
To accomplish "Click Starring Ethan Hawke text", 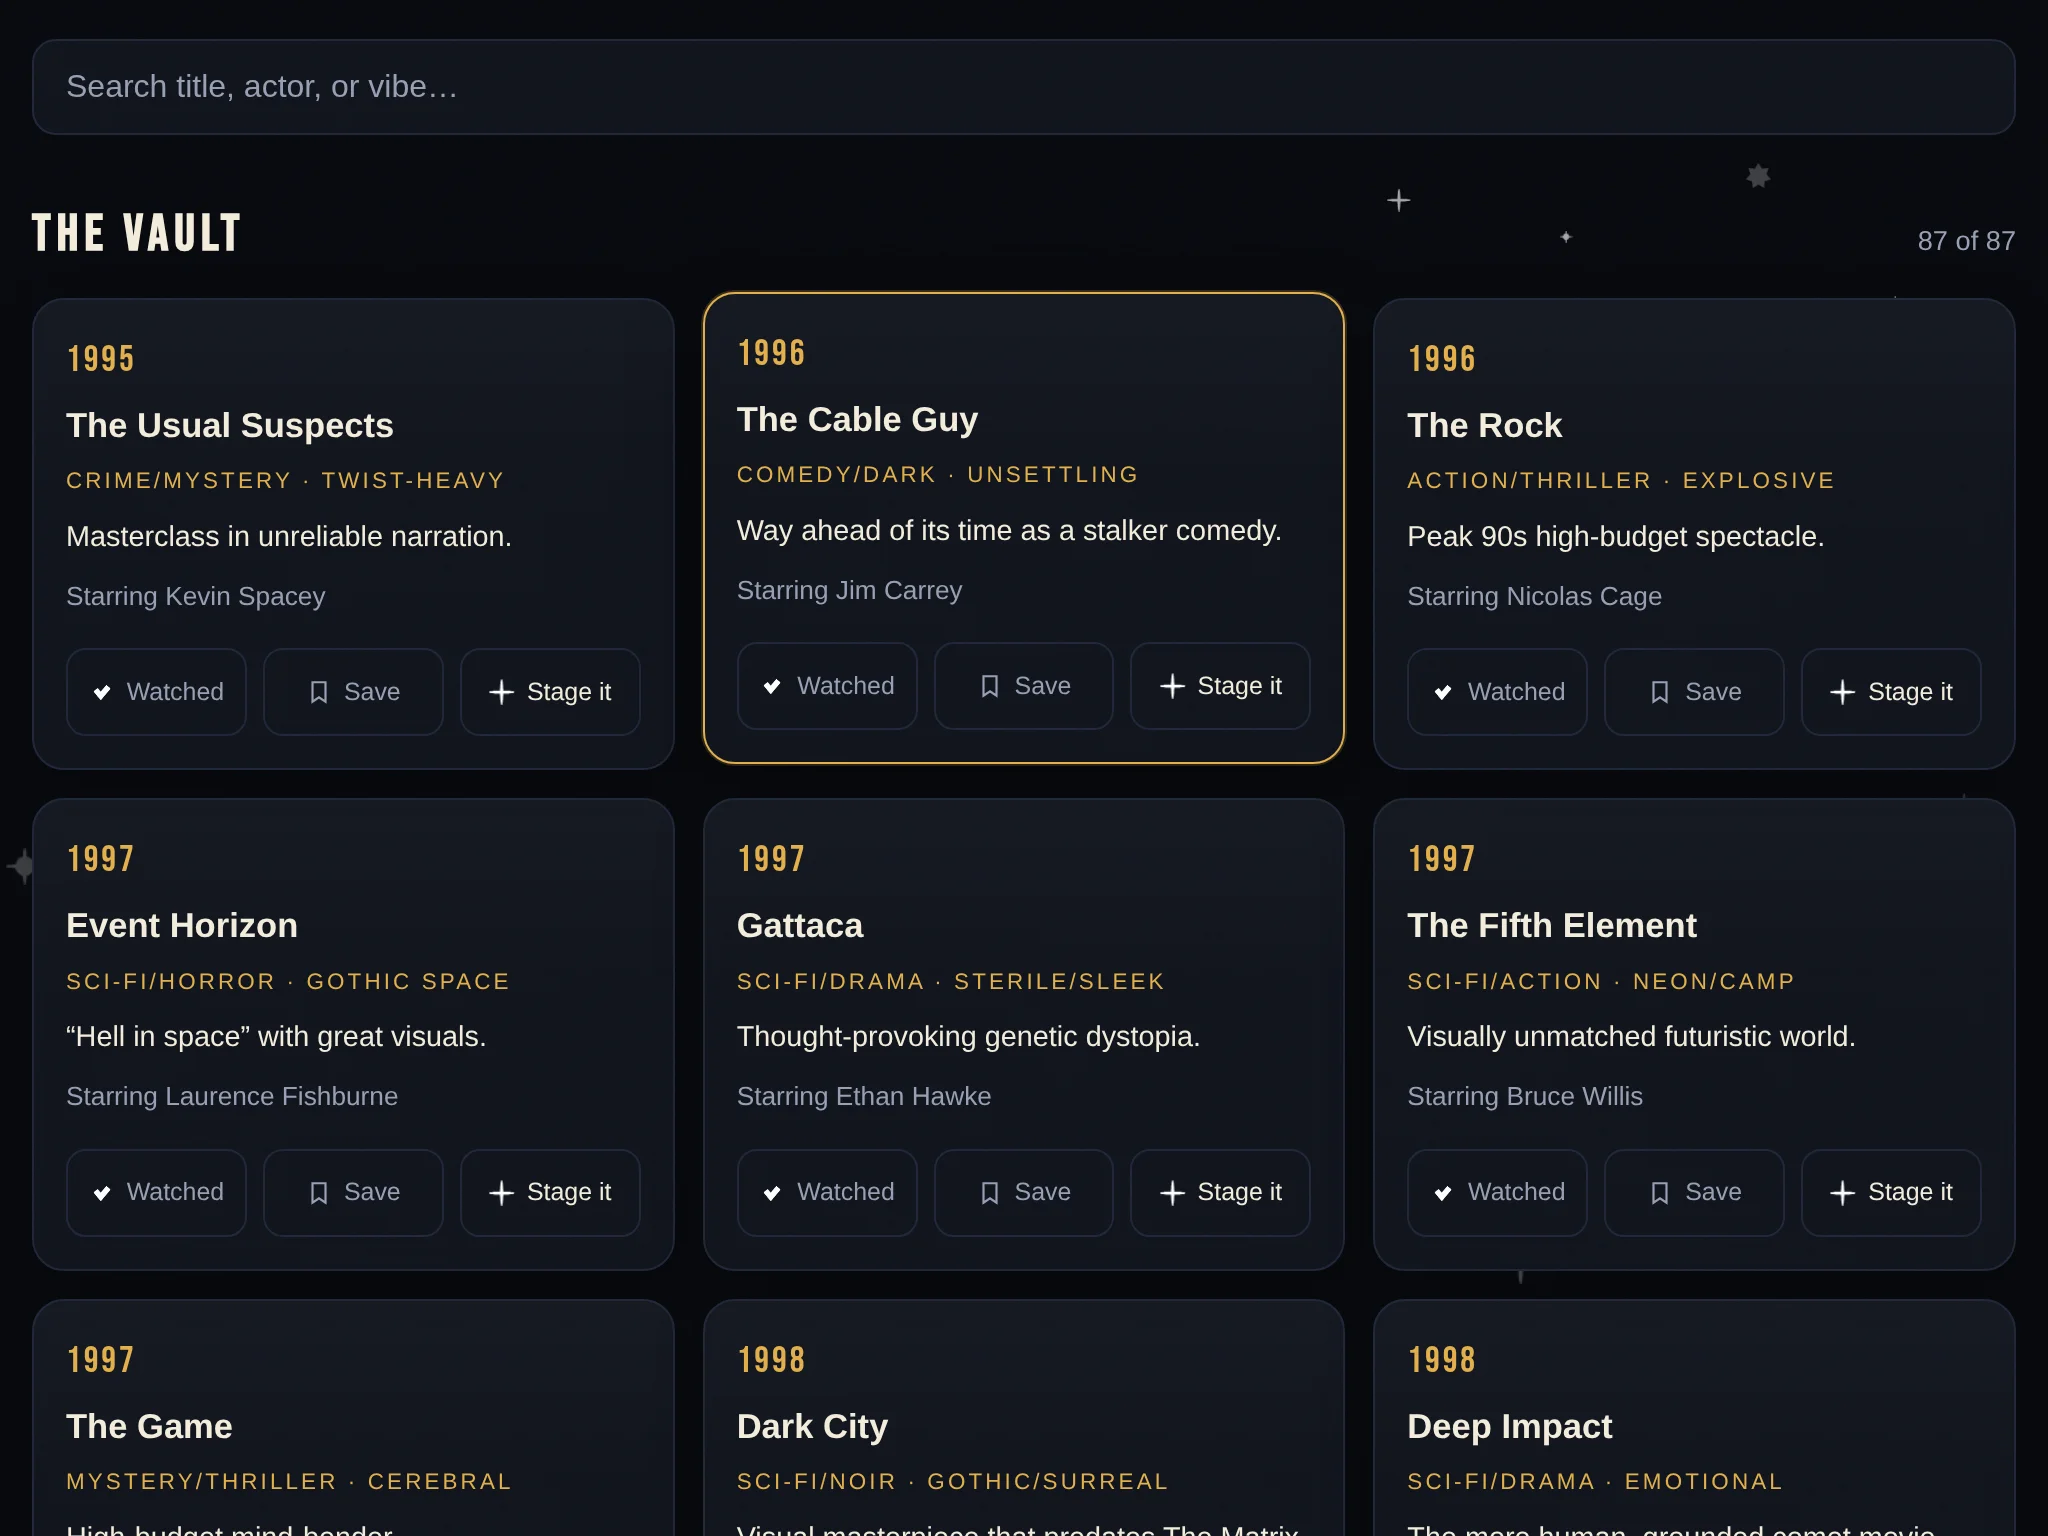I will click(x=864, y=1096).
